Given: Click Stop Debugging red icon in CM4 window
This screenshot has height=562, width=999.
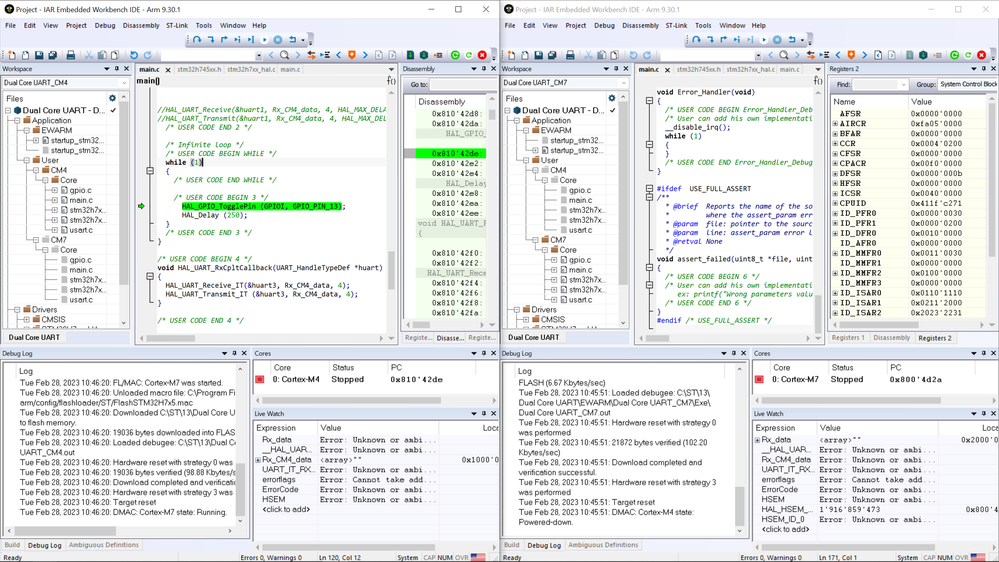Looking at the screenshot, I should pyautogui.click(x=482, y=55).
